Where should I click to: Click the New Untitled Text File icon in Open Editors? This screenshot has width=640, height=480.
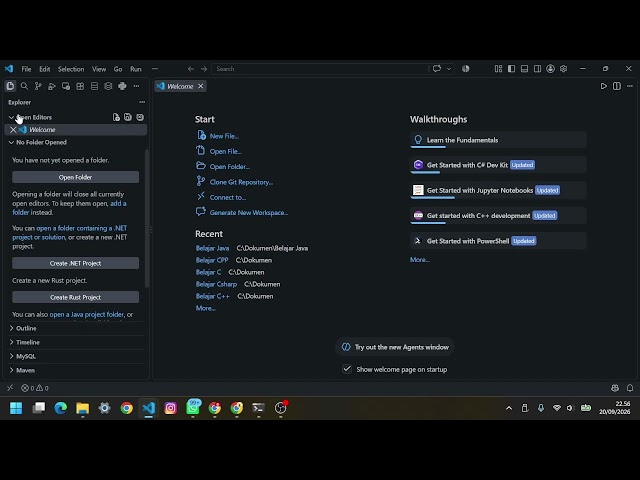(x=116, y=117)
